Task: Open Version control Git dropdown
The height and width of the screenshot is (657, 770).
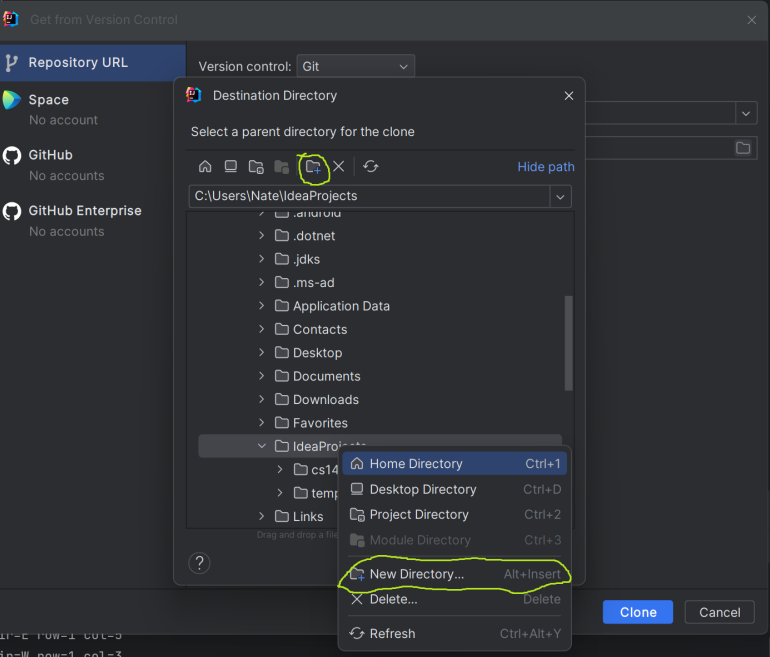Action: [356, 66]
